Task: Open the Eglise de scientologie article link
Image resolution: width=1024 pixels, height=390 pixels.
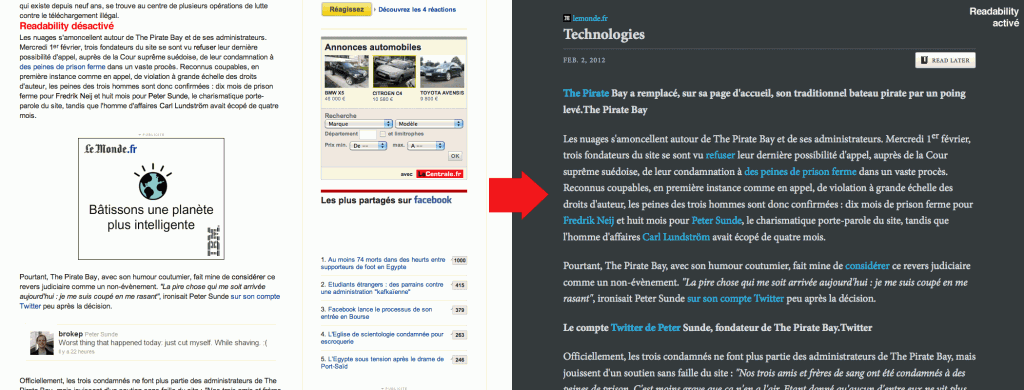Action: [x=382, y=338]
